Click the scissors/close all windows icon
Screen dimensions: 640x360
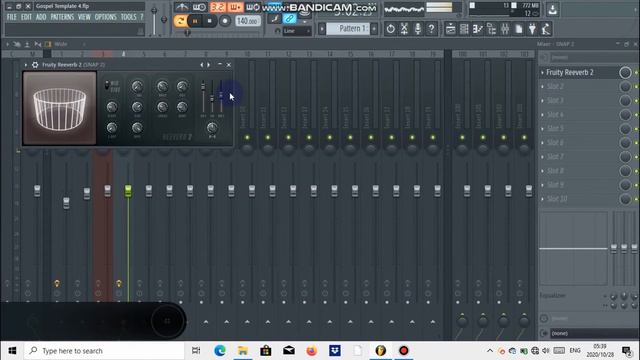[x=404, y=29]
